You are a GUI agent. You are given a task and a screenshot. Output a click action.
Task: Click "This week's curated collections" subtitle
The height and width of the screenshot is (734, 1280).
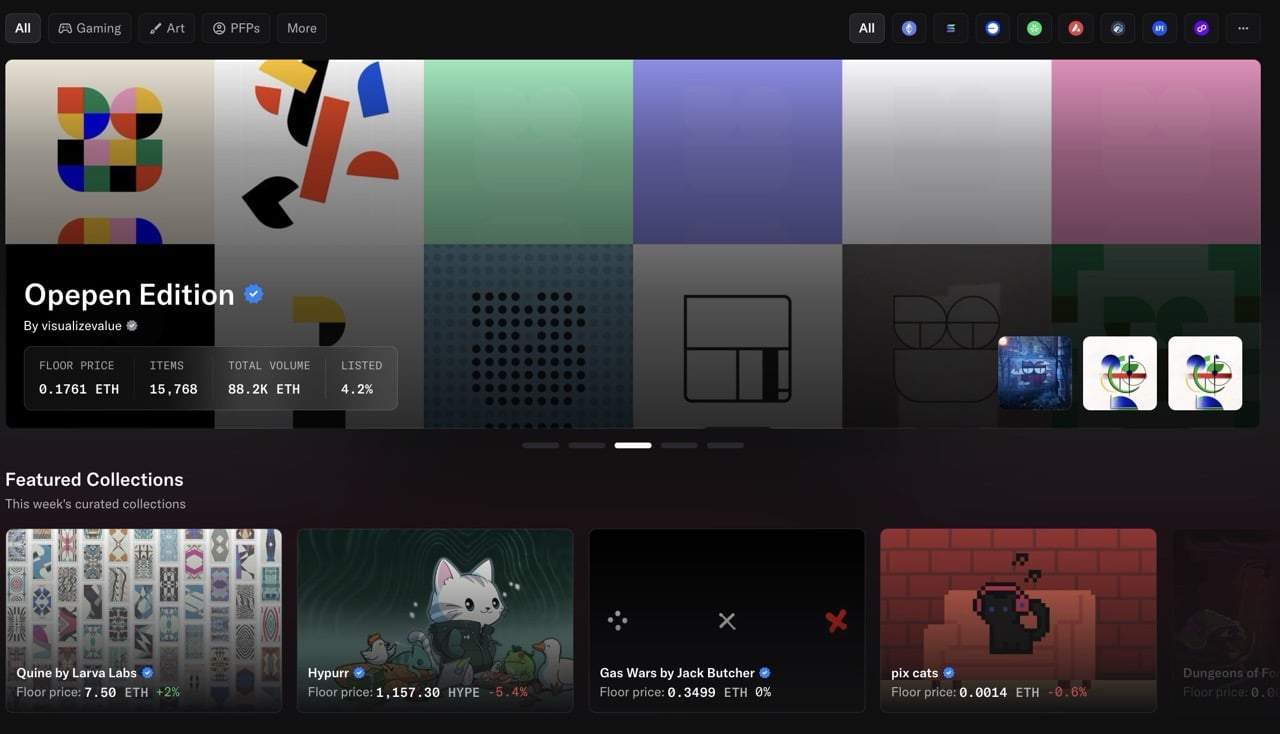click(96, 504)
